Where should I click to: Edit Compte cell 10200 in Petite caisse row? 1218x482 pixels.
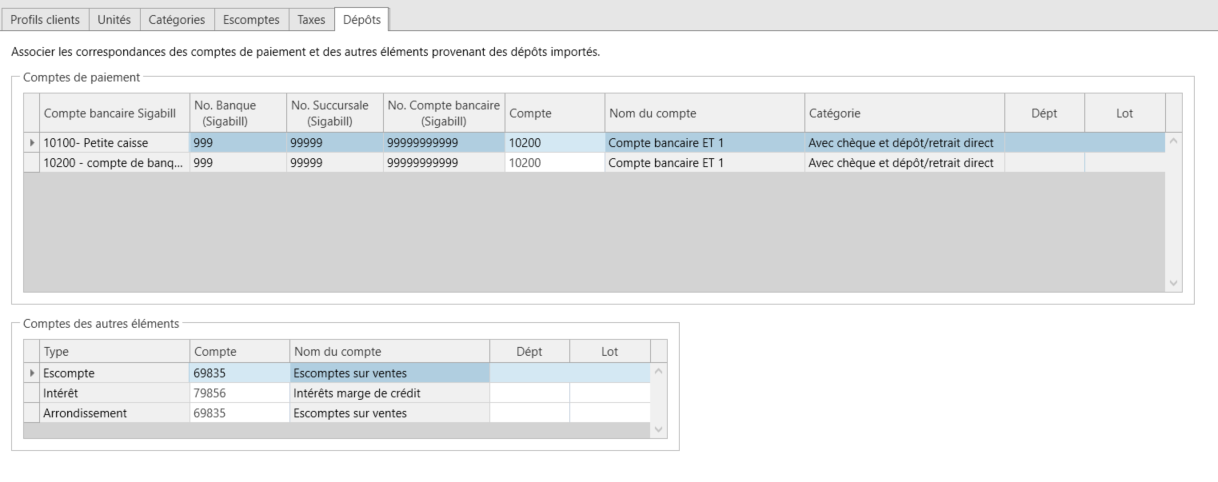555,143
